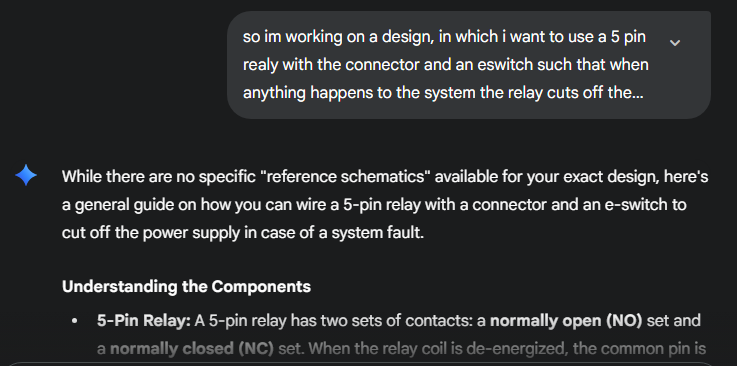Click the "Understanding the Components" heading
This screenshot has height=366, width=737.
click(186, 287)
